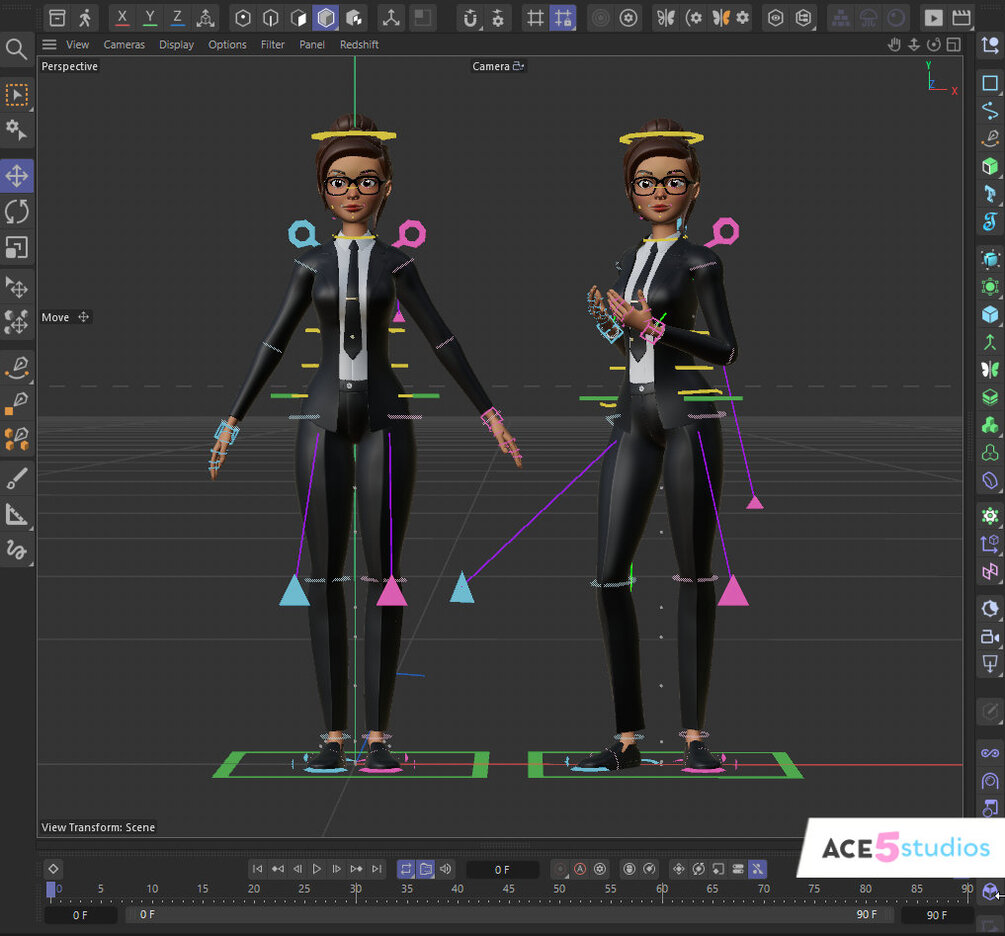Screen dimensions: 1005x936
Task: Open the View menu
Action: (78, 44)
